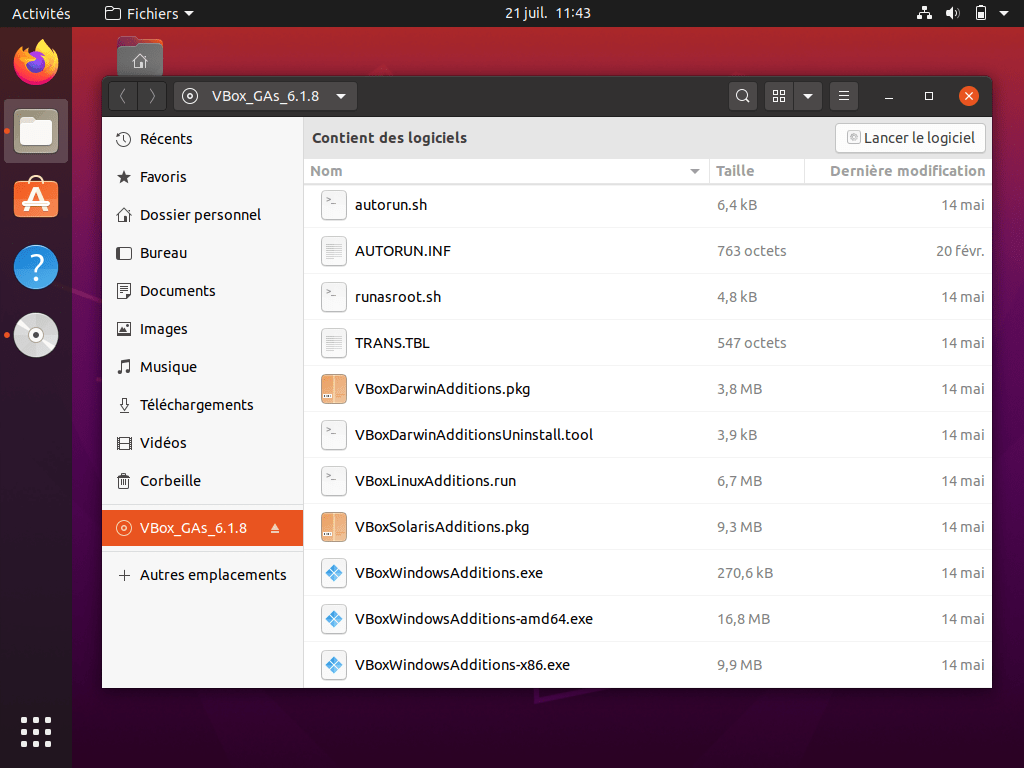1024x768 pixels.
Task: Open Firefox from the dock
Action: (36, 63)
